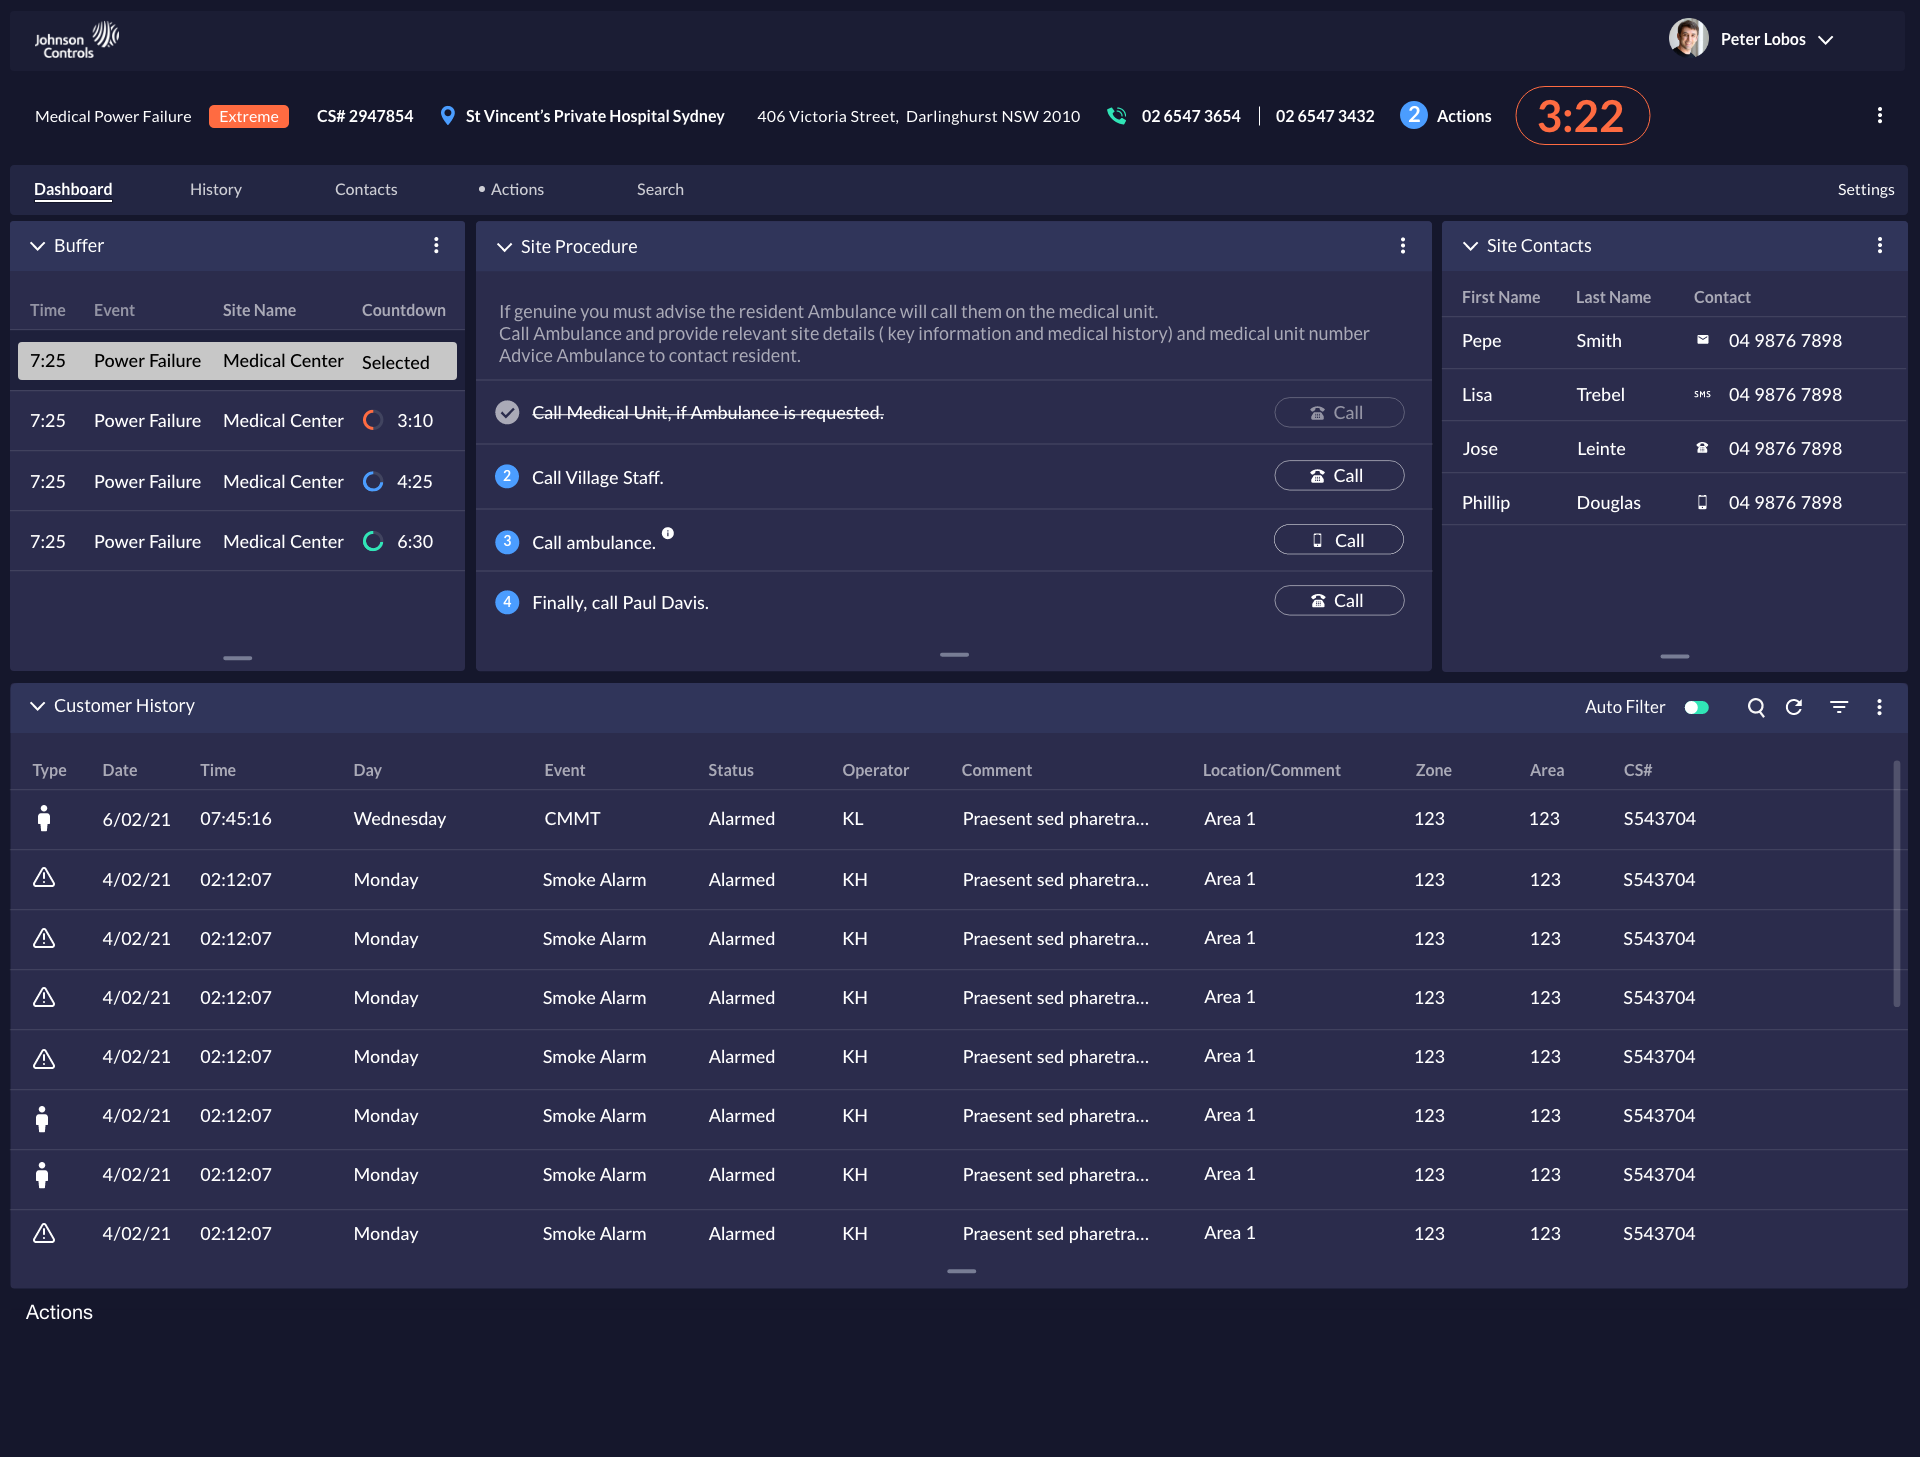Open the filter icon in Customer History
Image resolution: width=1920 pixels, height=1457 pixels.
pyautogui.click(x=1838, y=707)
